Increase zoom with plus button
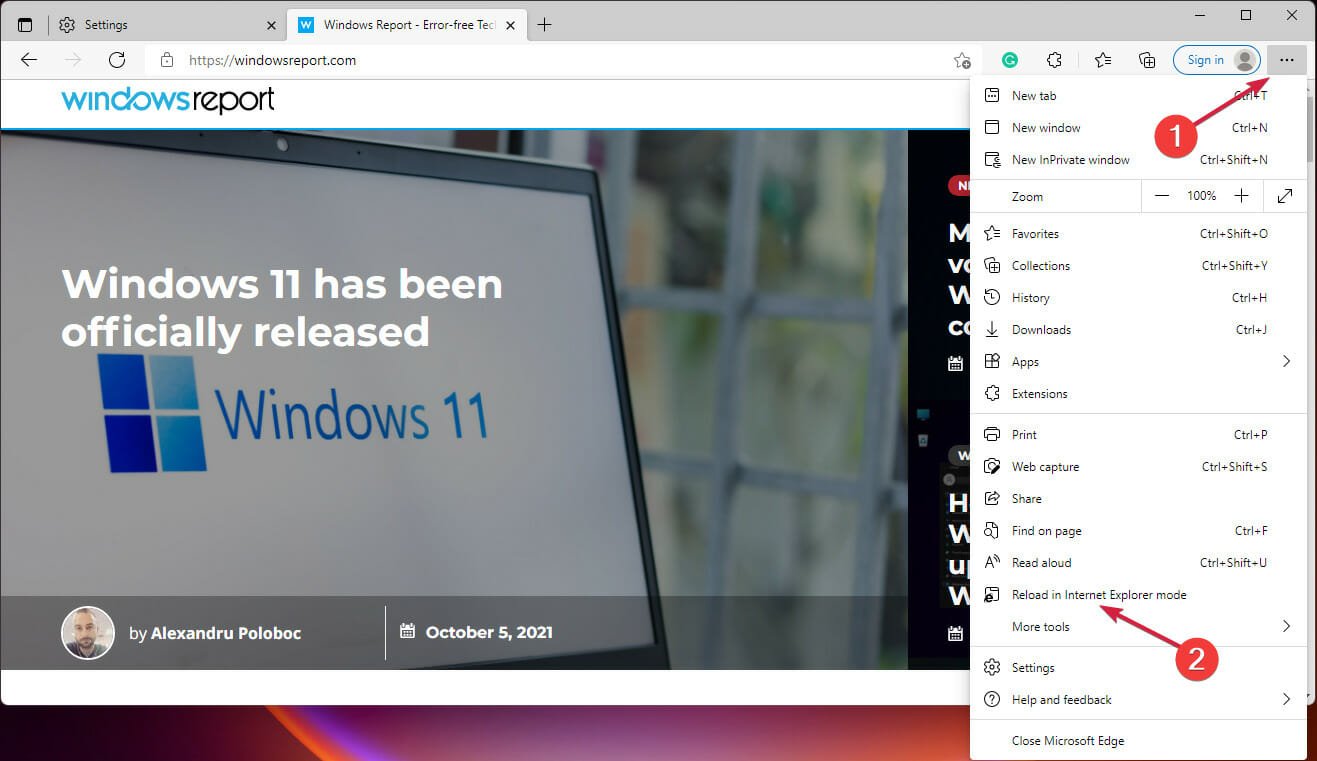The width and height of the screenshot is (1317, 761). pos(1241,196)
